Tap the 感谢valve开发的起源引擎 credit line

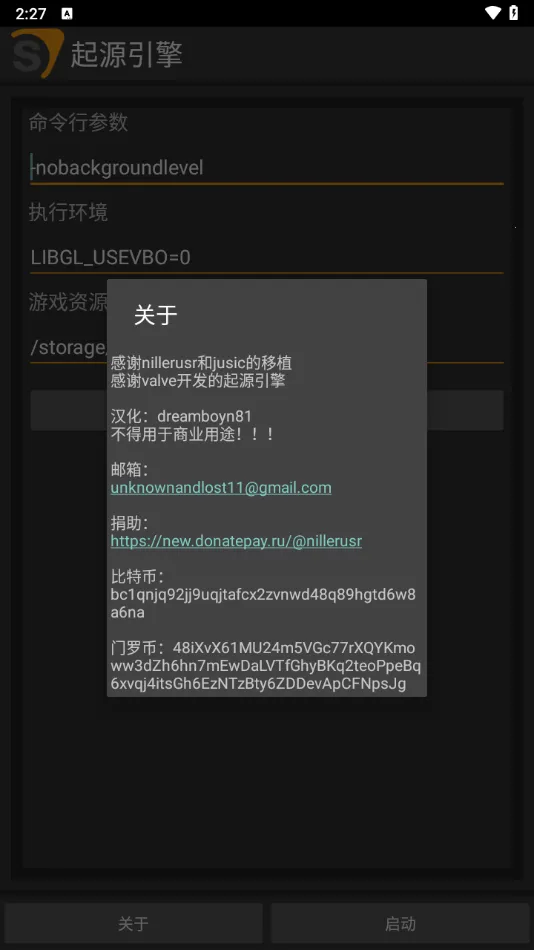coord(198,380)
